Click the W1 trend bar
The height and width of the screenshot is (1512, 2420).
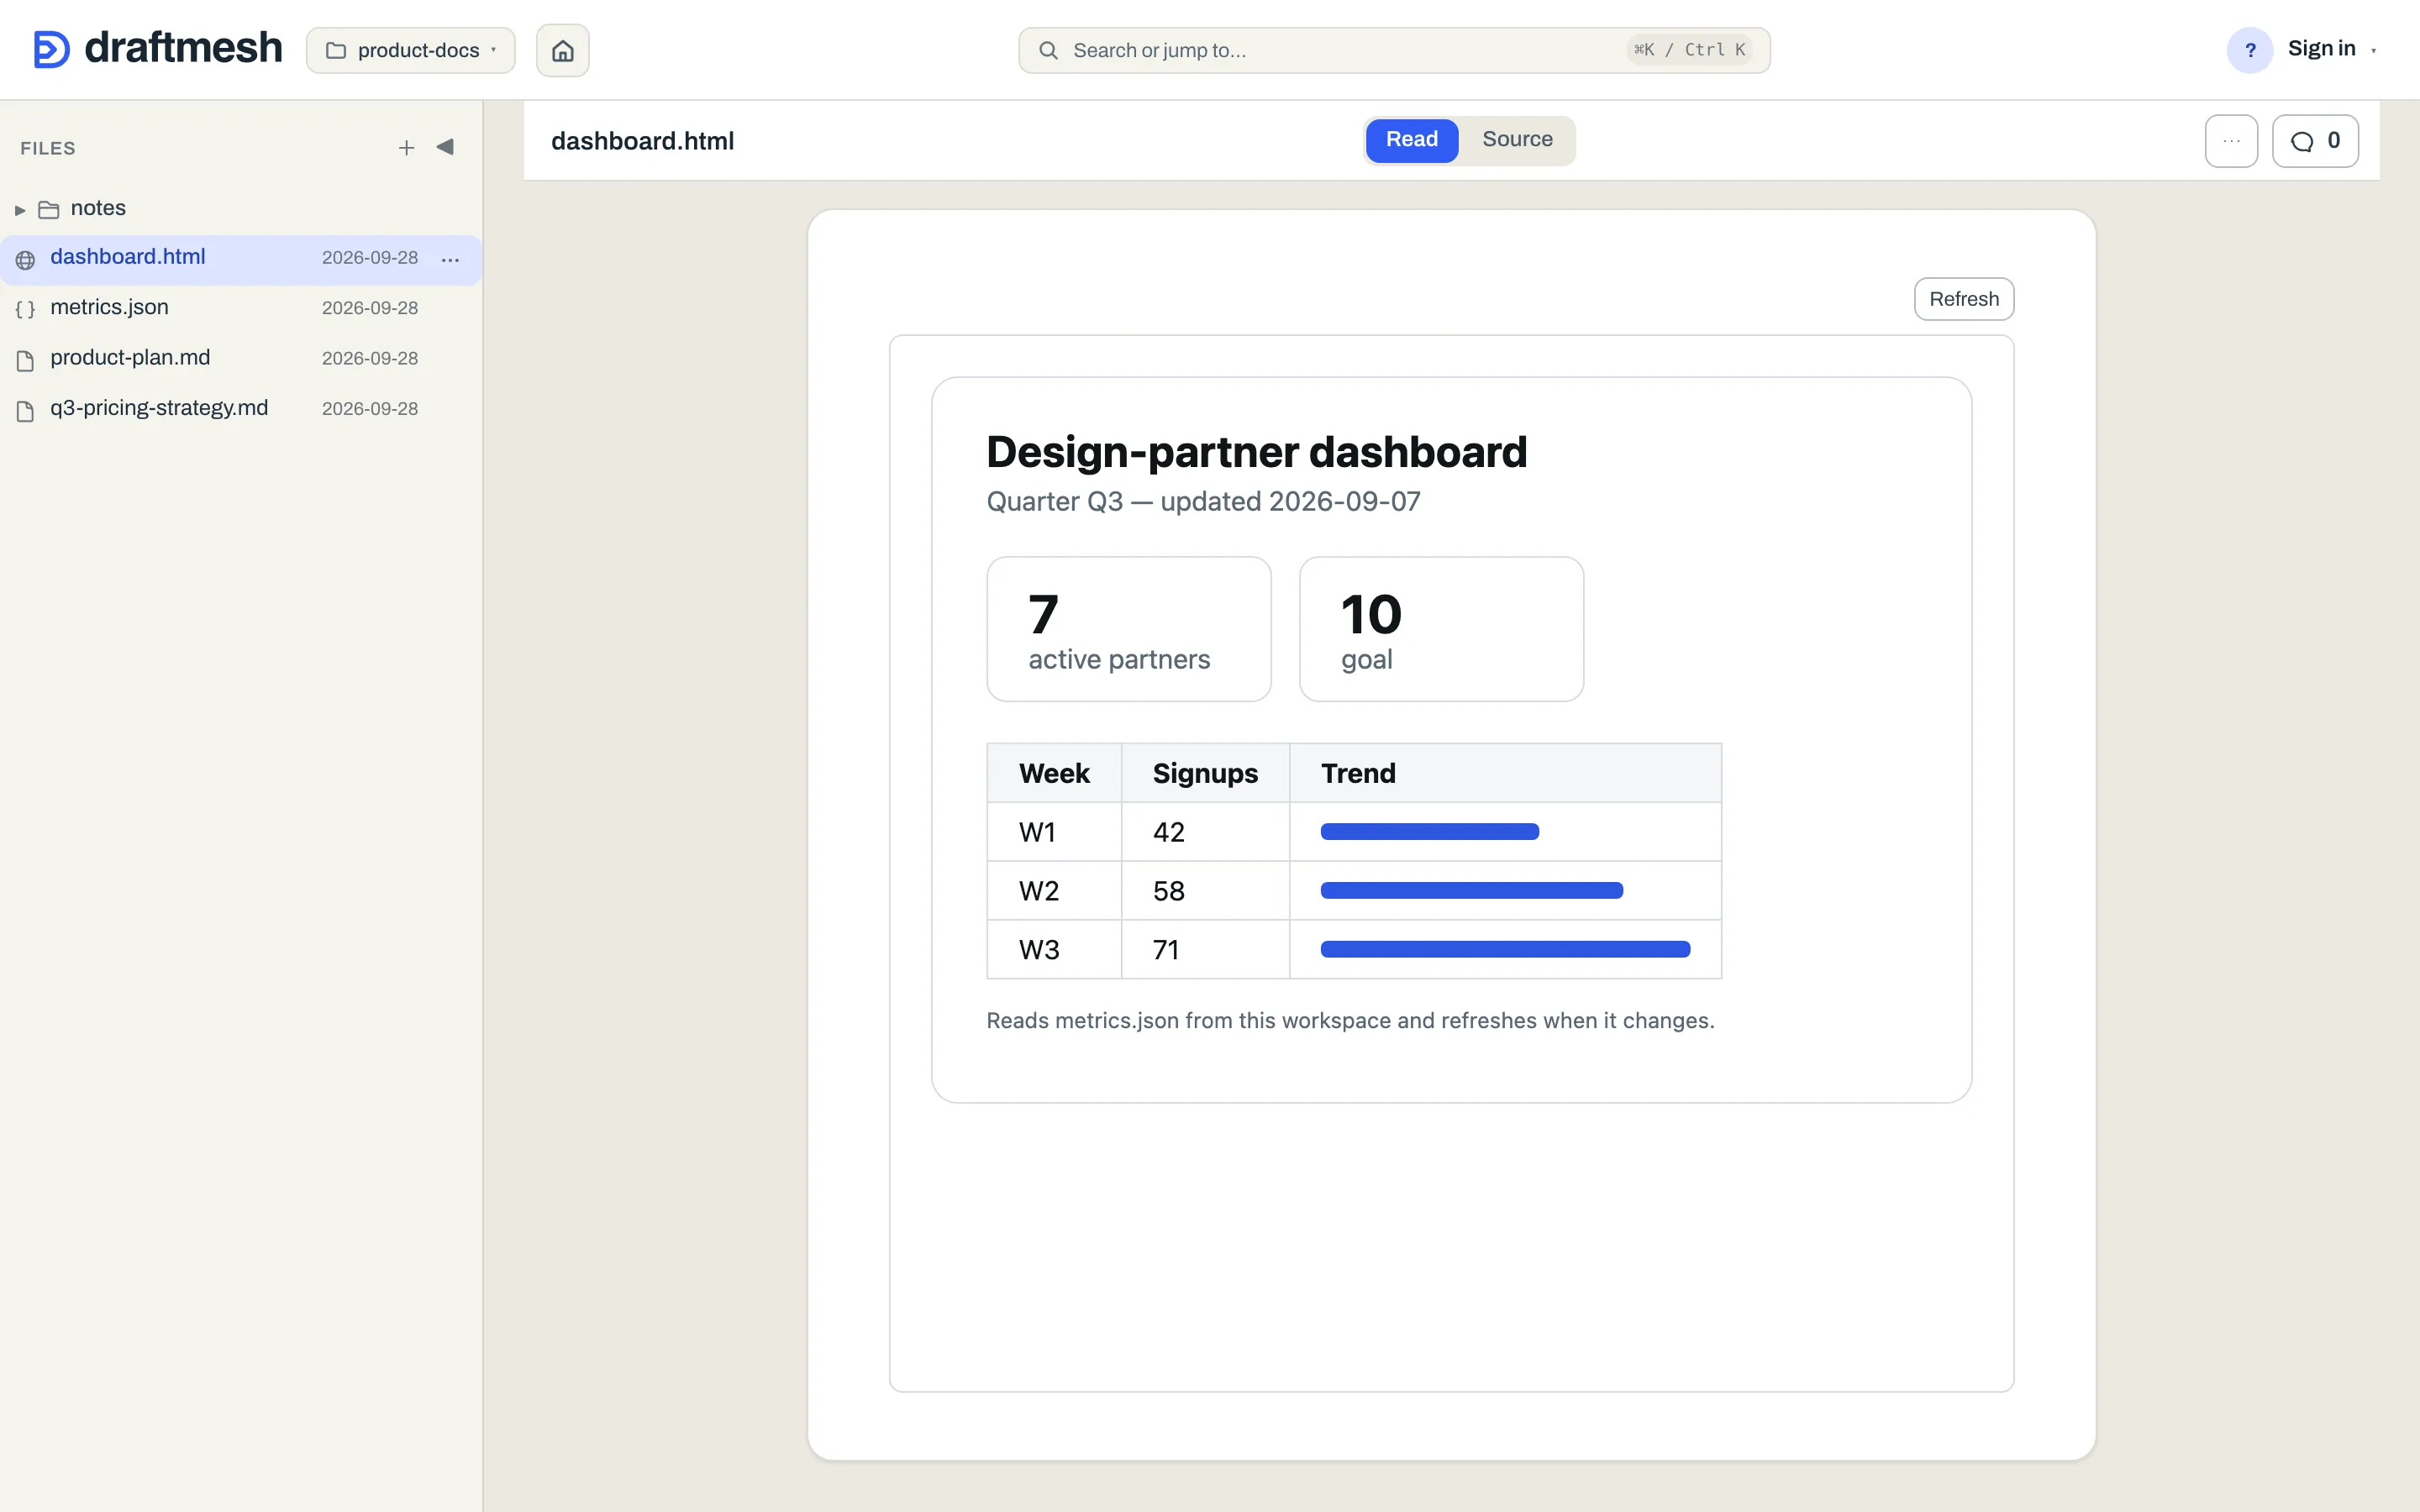[x=1429, y=832]
